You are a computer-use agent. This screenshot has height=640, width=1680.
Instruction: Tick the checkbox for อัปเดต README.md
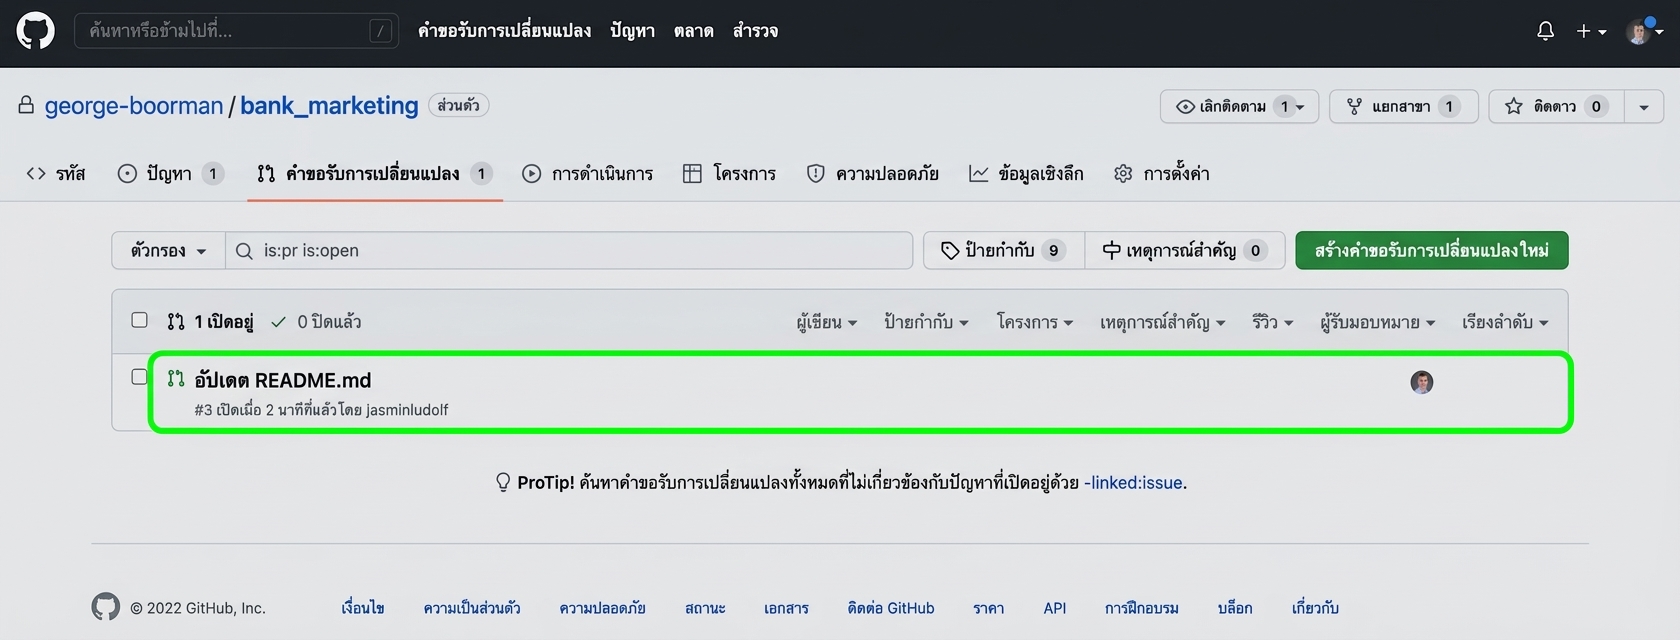(x=140, y=377)
